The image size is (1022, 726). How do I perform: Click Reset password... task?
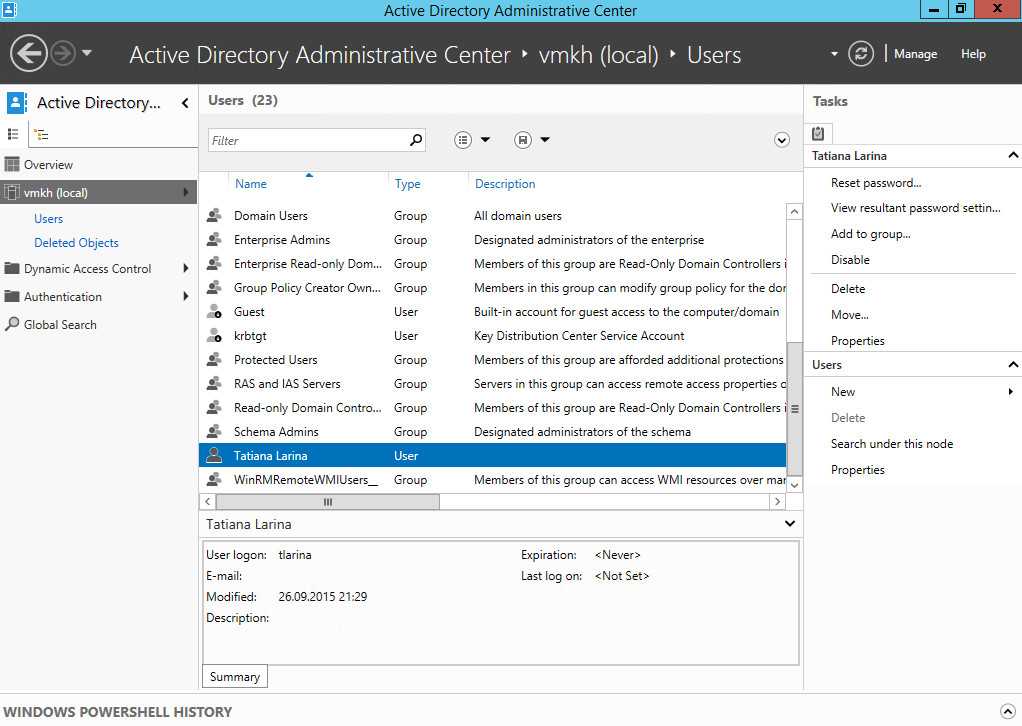876,183
